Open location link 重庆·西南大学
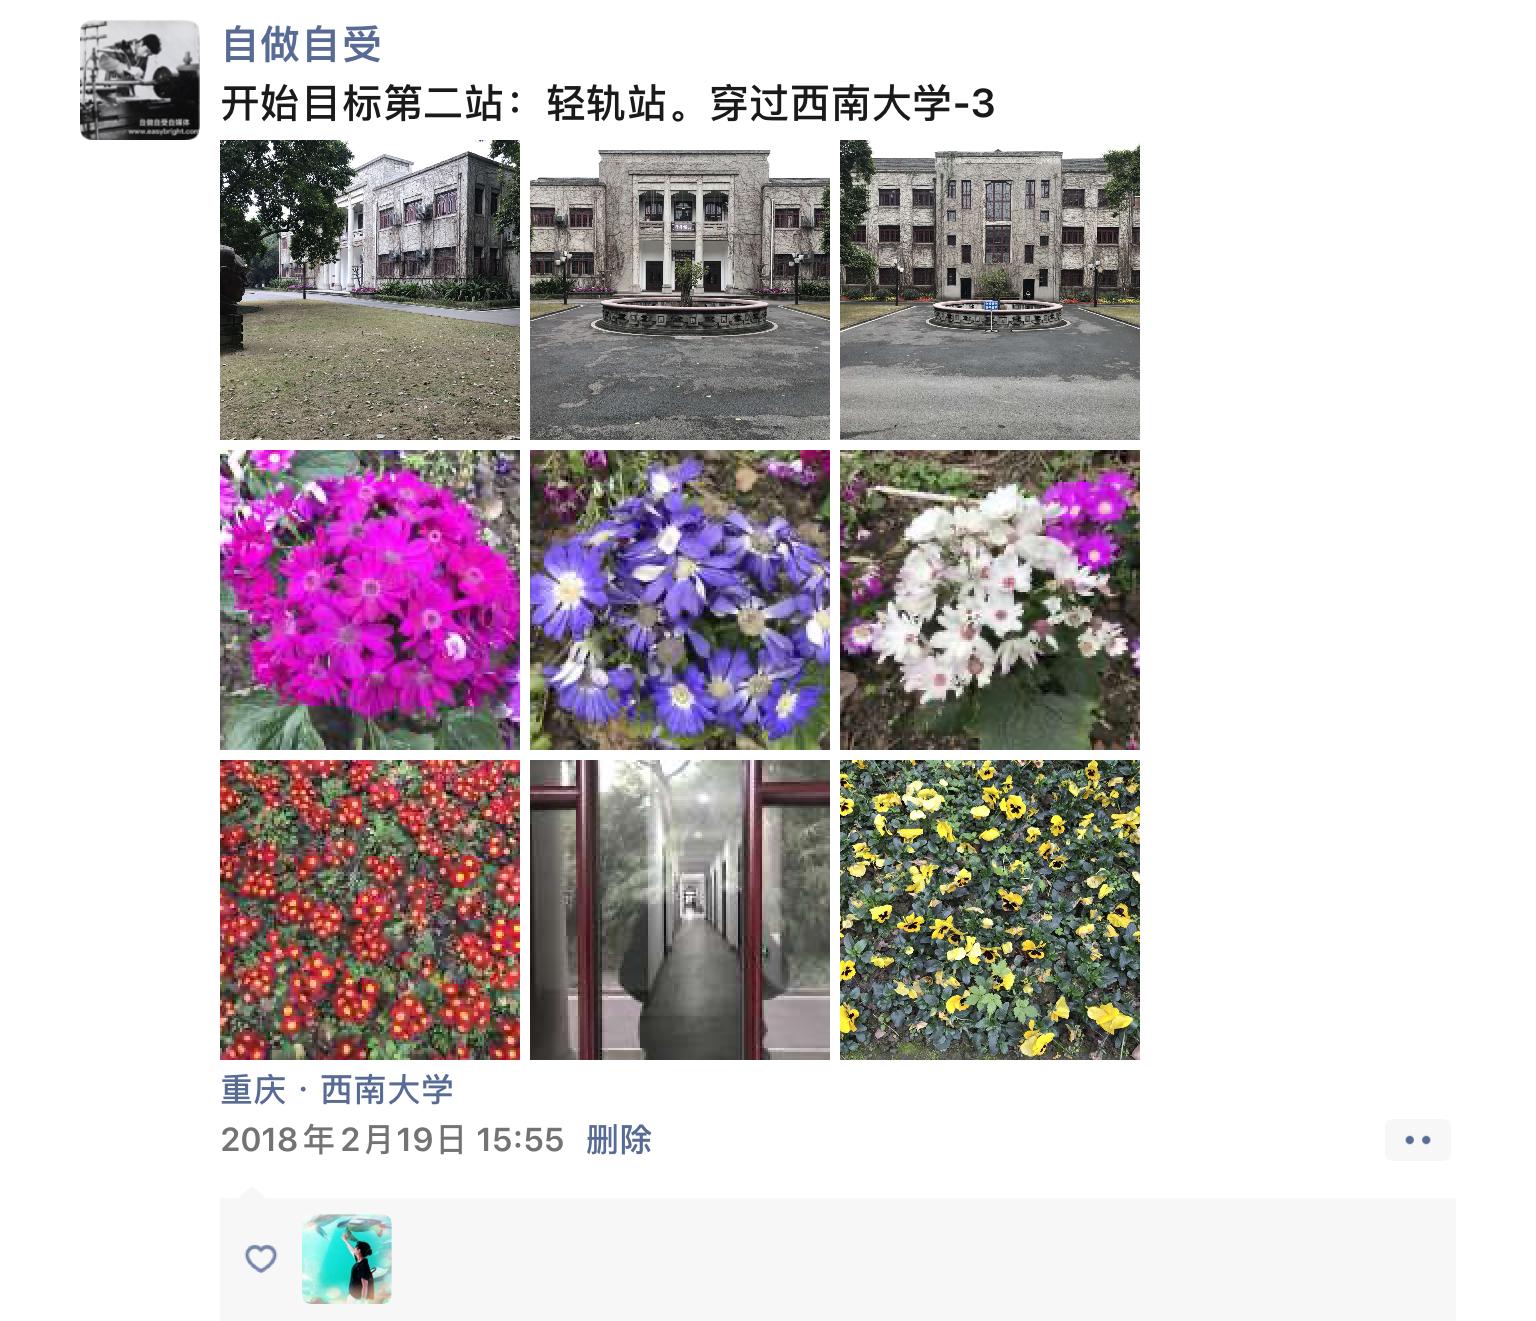 [337, 1090]
